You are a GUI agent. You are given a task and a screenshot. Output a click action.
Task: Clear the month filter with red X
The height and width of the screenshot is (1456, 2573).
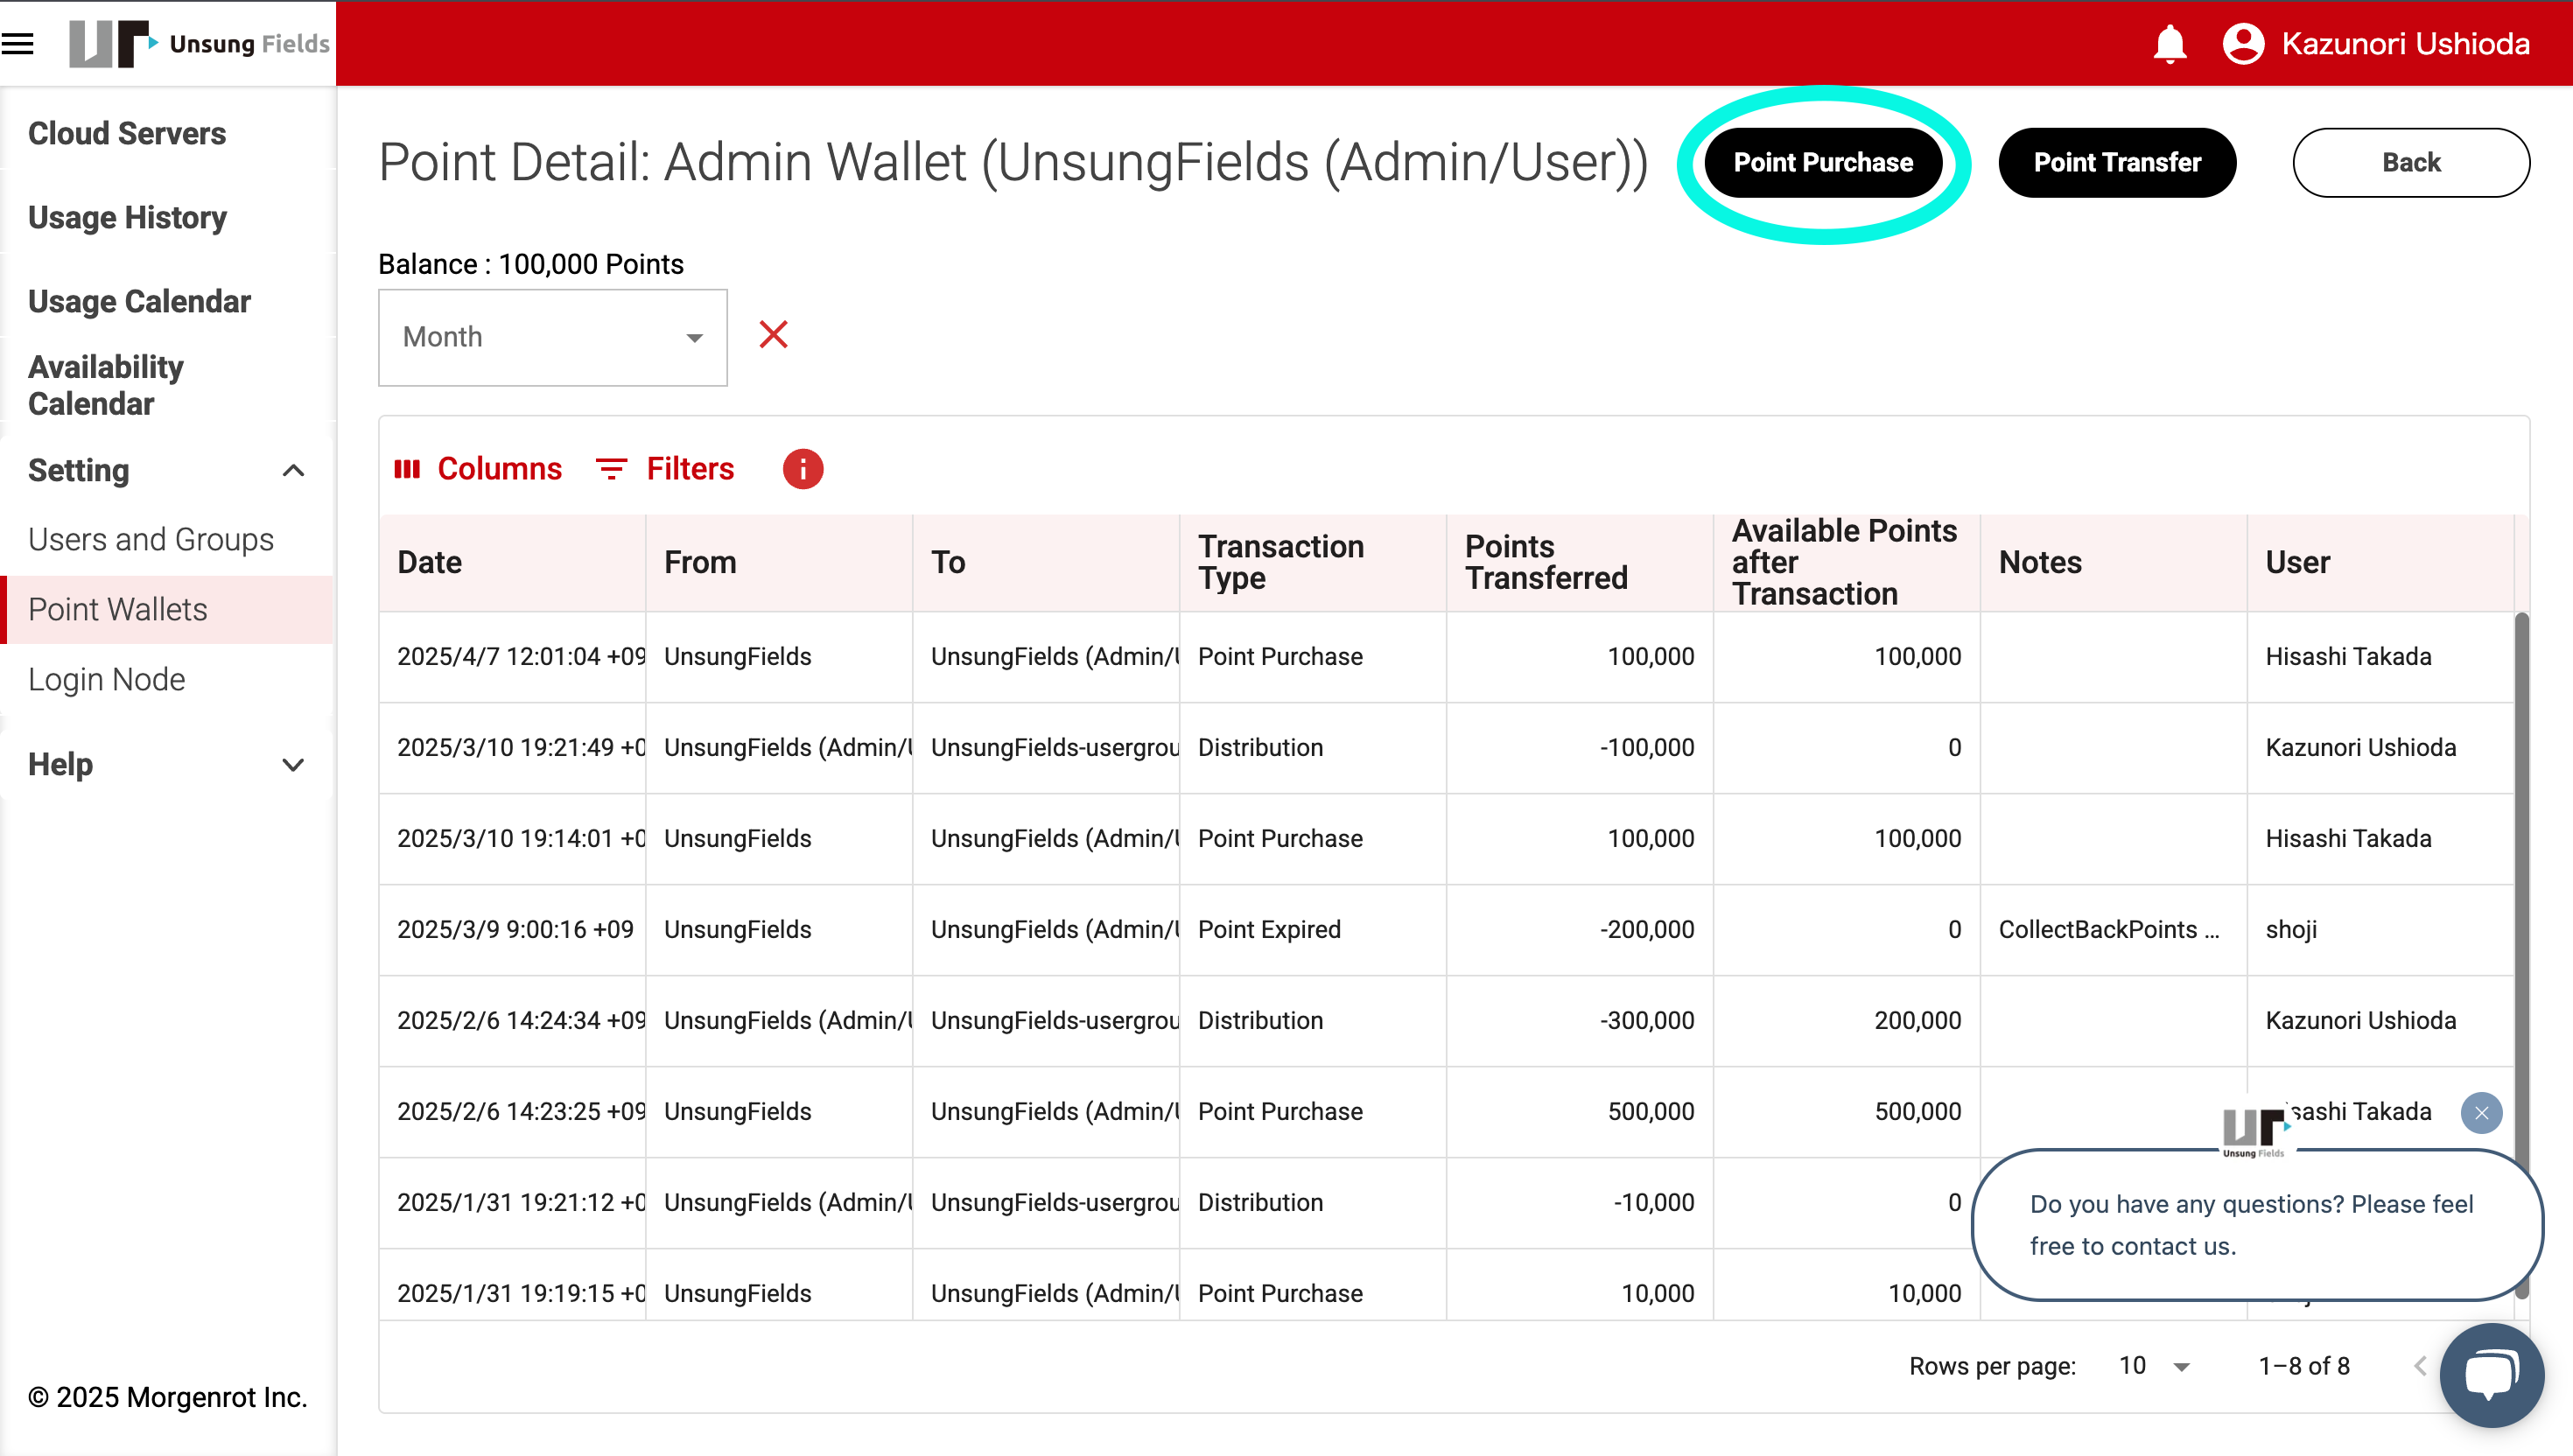click(x=773, y=335)
